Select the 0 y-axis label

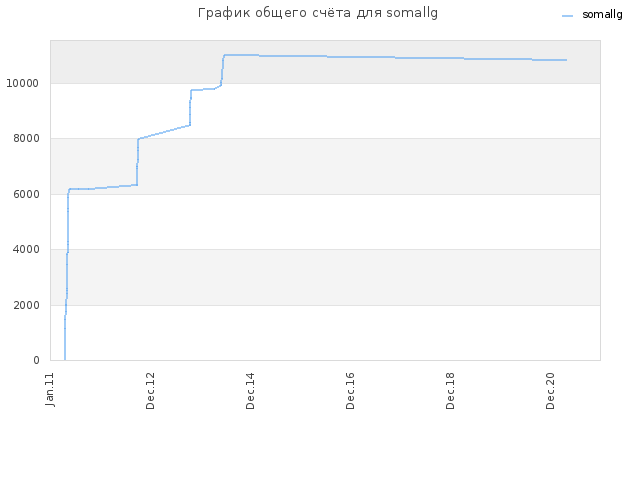click(x=36, y=360)
